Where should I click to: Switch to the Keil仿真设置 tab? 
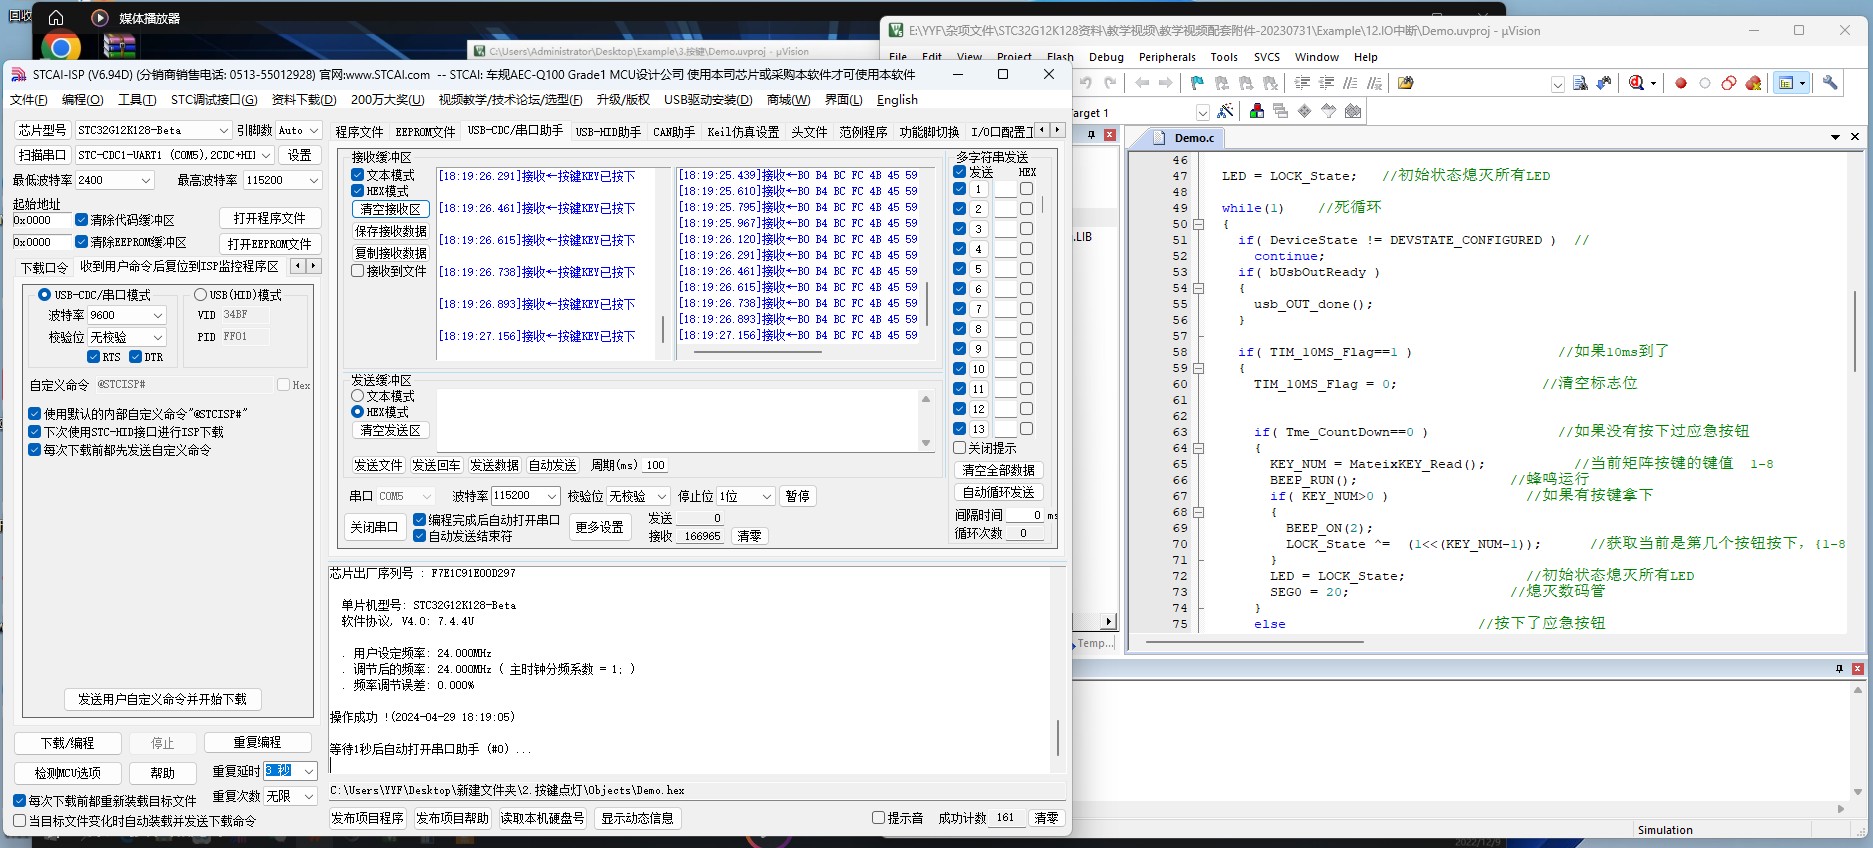pyautogui.click(x=743, y=132)
